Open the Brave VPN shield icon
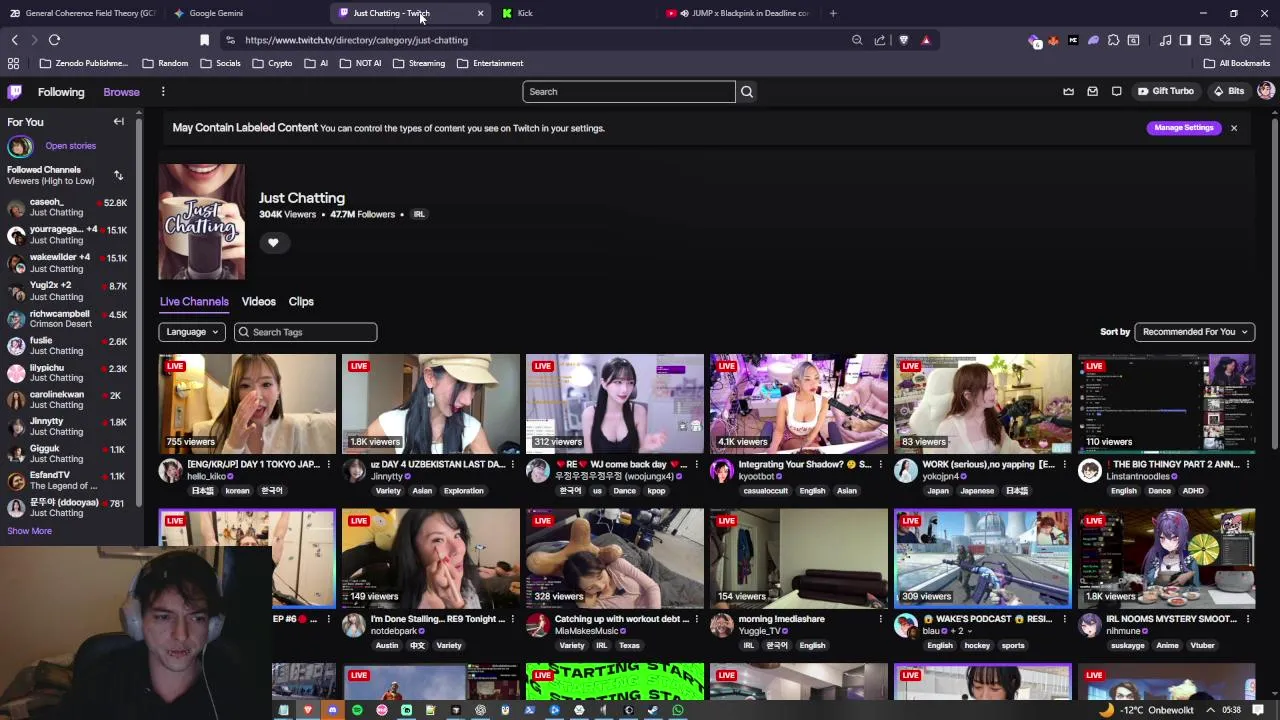 pos(1245,40)
